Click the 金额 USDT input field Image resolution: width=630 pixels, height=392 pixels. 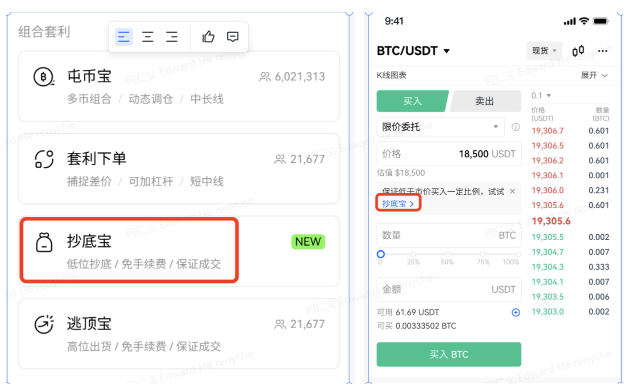(x=449, y=290)
